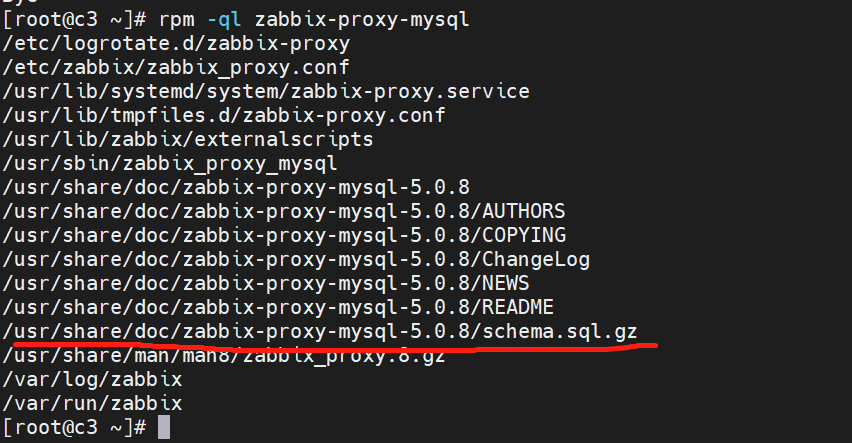This screenshot has height=443, width=852.
Task: Click the COPYING file path line
Action: (x=284, y=235)
